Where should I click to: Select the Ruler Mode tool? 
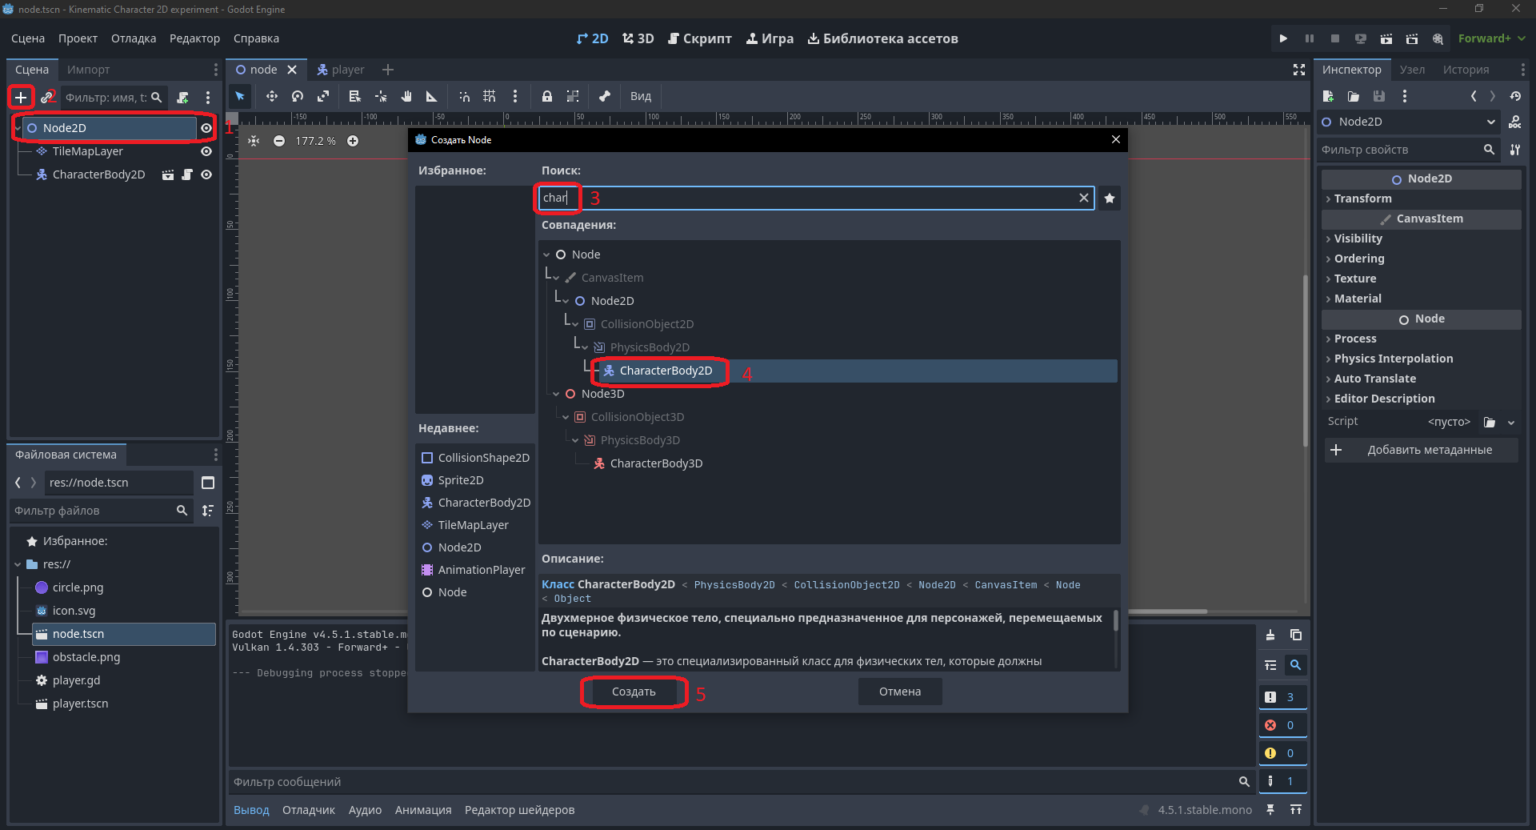(x=432, y=96)
